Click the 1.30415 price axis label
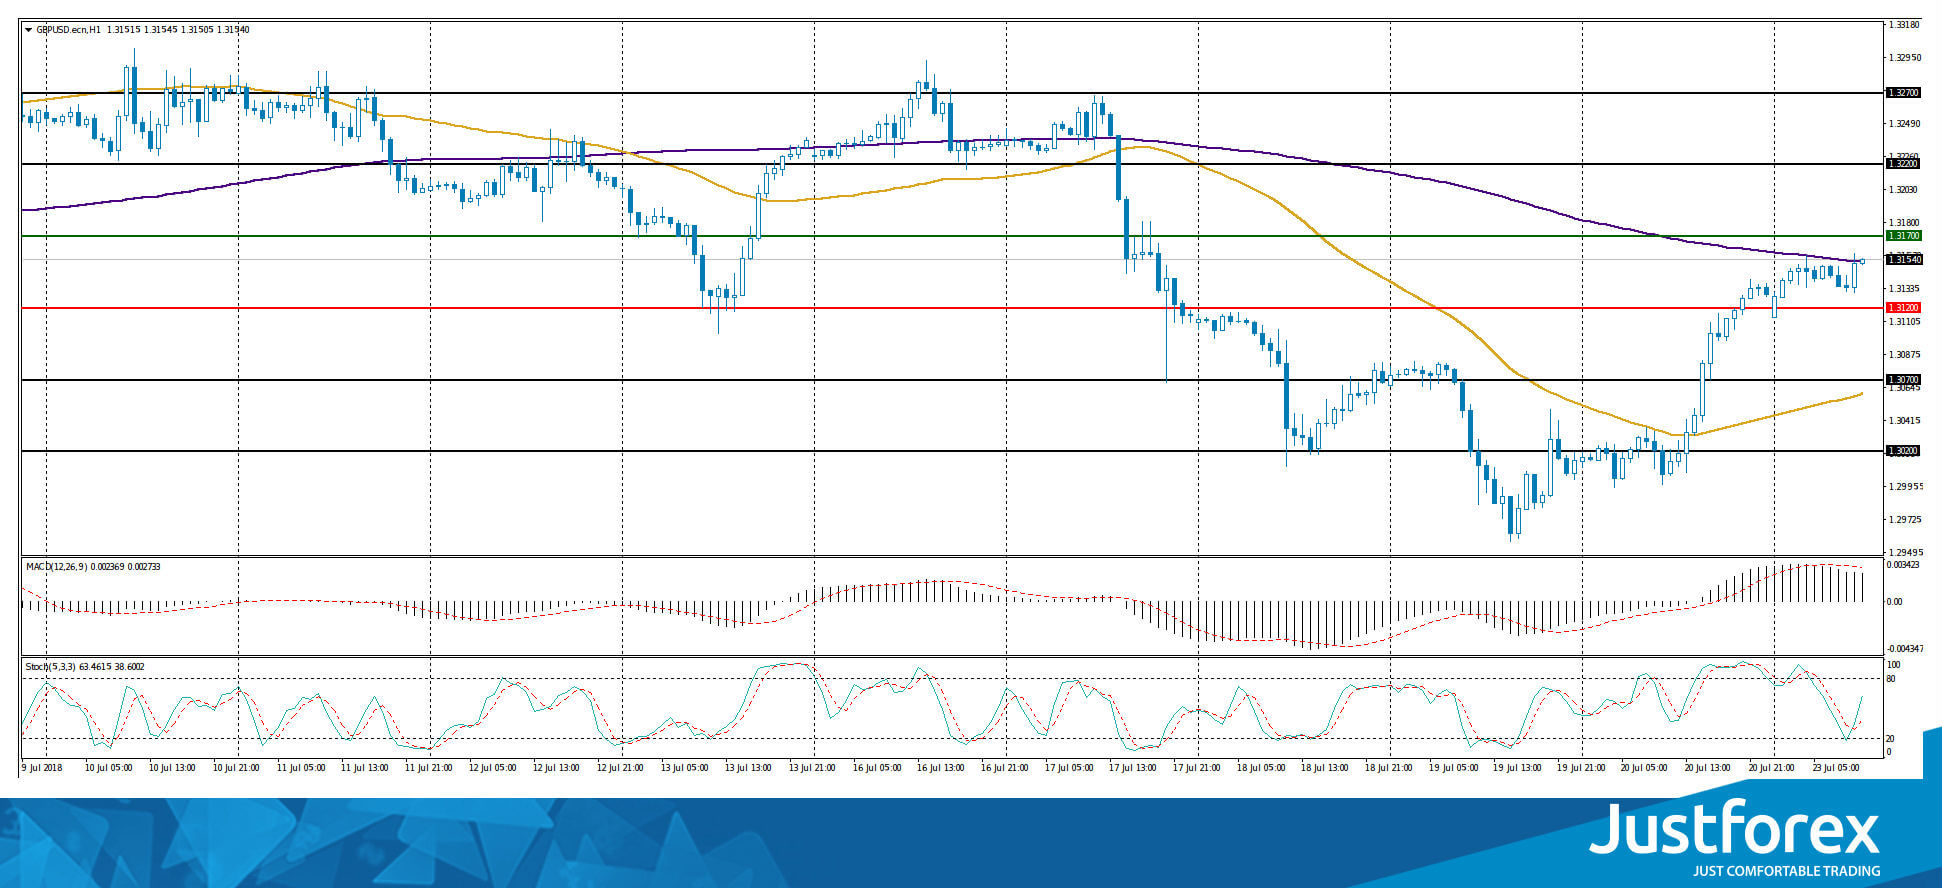 coord(1905,421)
